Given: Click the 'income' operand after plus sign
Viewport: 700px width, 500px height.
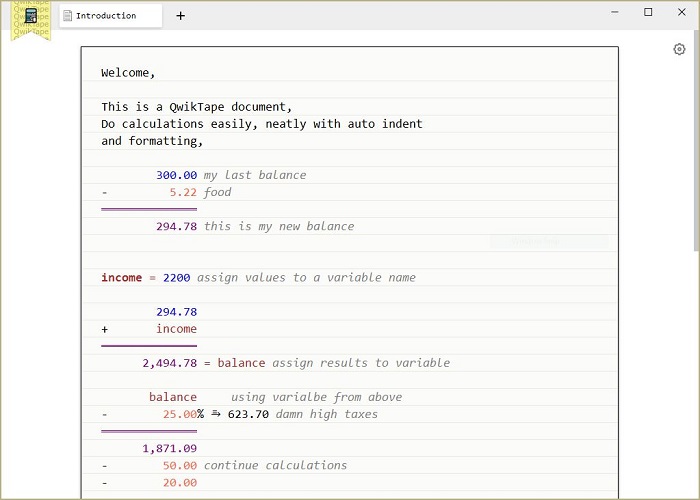Looking at the screenshot, I should click(x=176, y=329).
